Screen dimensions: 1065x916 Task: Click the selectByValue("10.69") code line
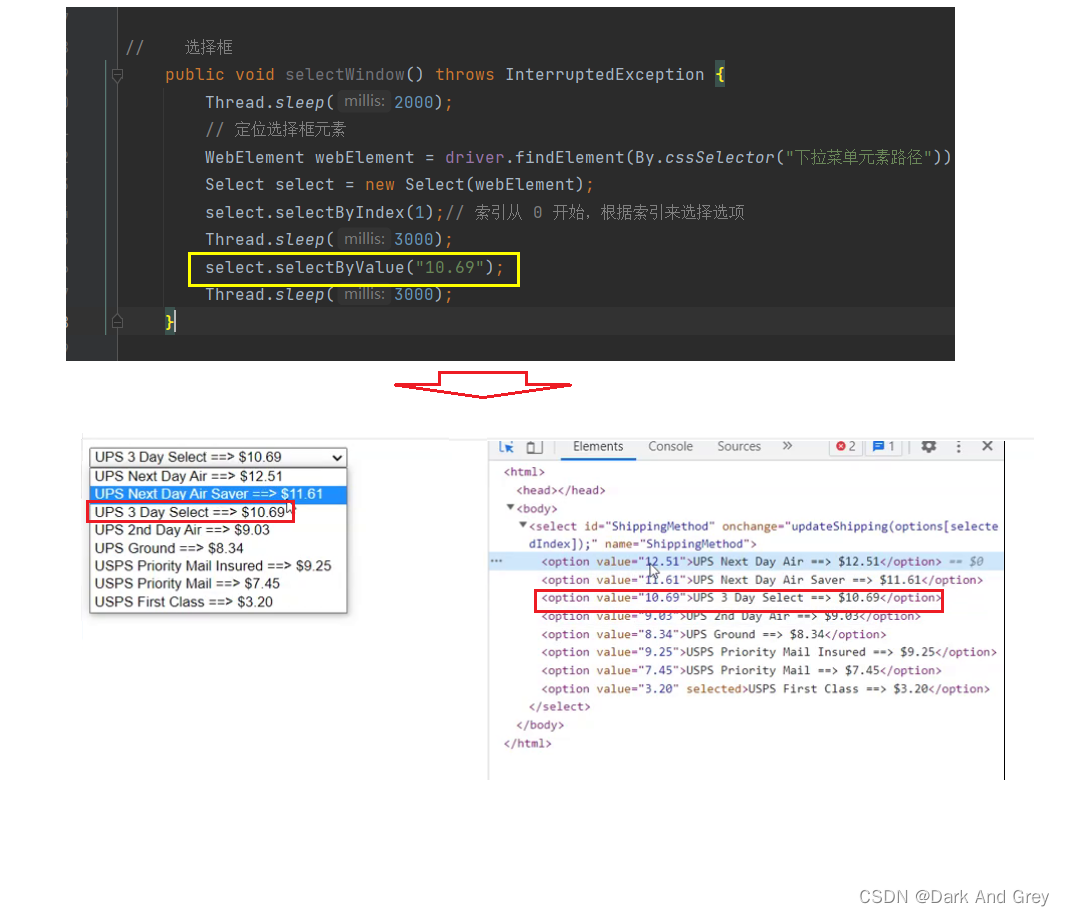(354, 268)
